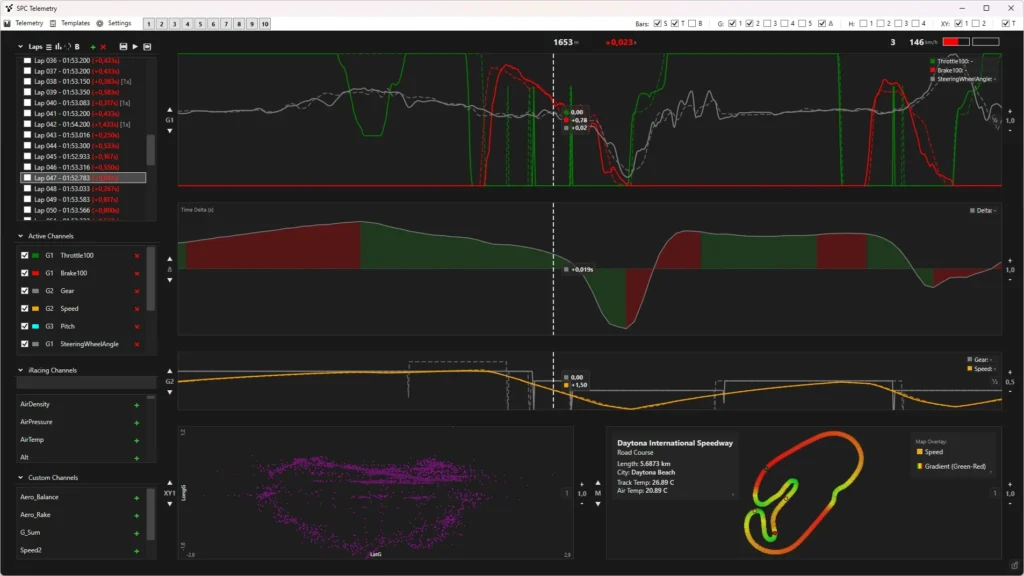
Task: Add the Aero_Rake custom channel
Action: (137, 515)
